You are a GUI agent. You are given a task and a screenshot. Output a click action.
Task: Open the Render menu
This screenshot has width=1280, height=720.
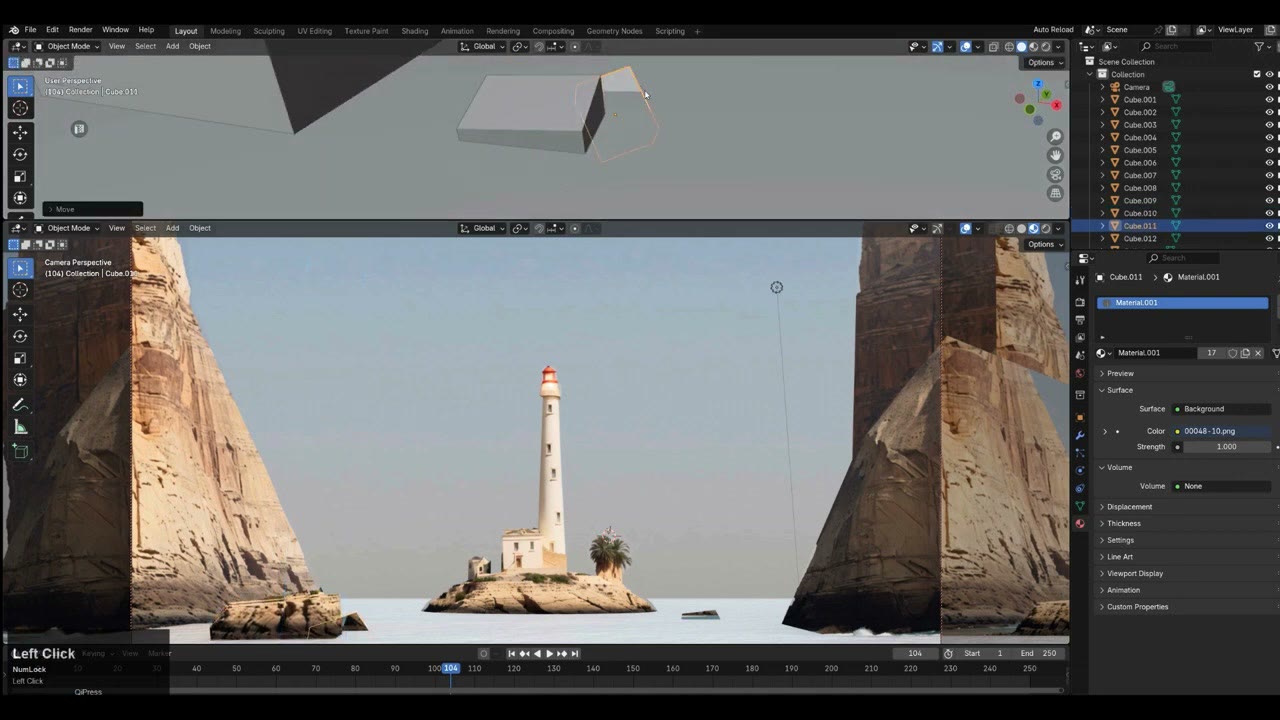tap(80, 30)
